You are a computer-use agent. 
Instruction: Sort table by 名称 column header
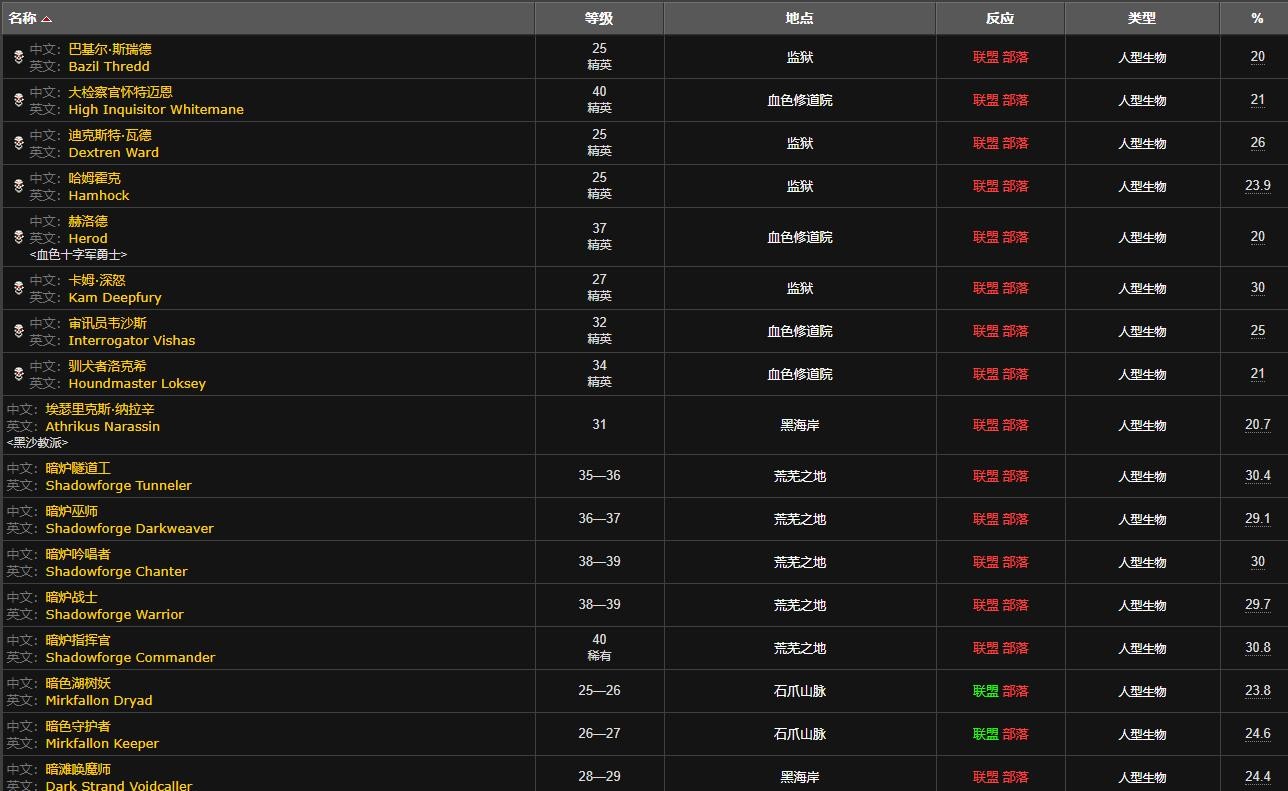23,18
